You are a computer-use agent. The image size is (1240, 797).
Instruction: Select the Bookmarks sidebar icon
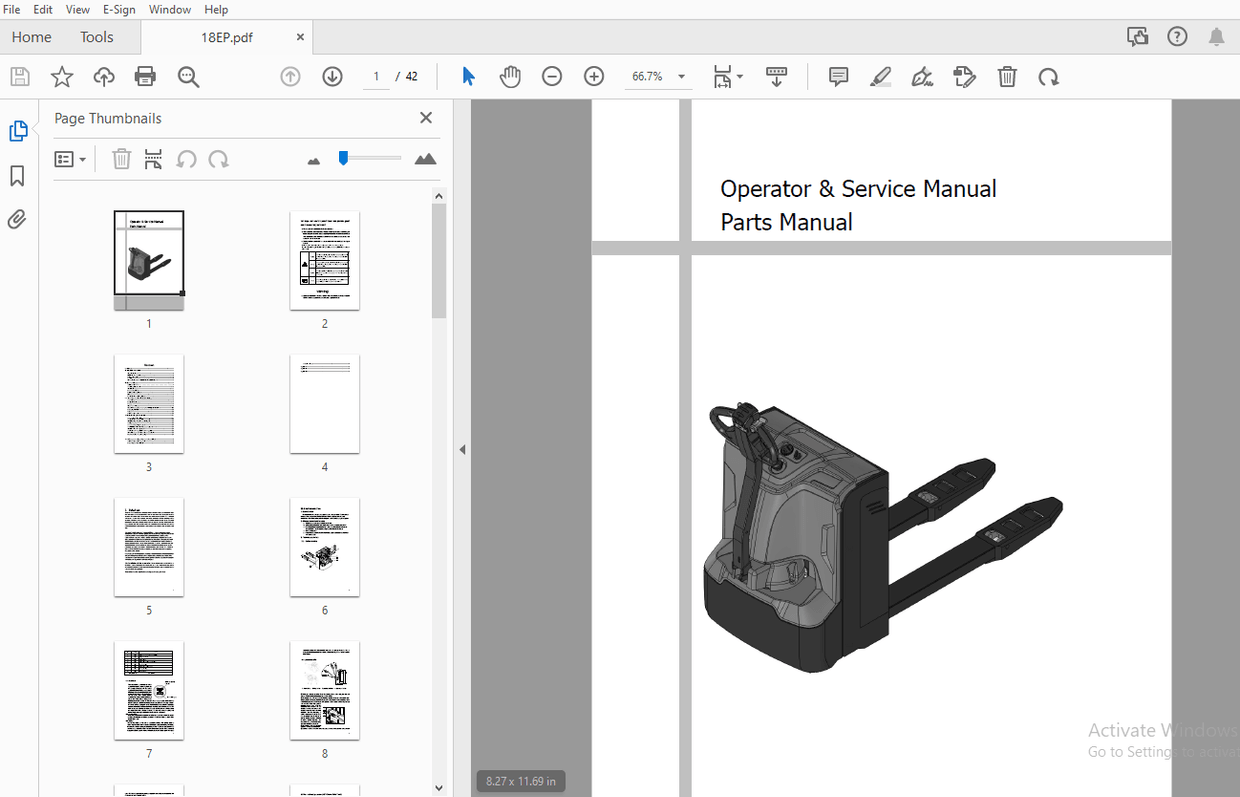point(16,175)
